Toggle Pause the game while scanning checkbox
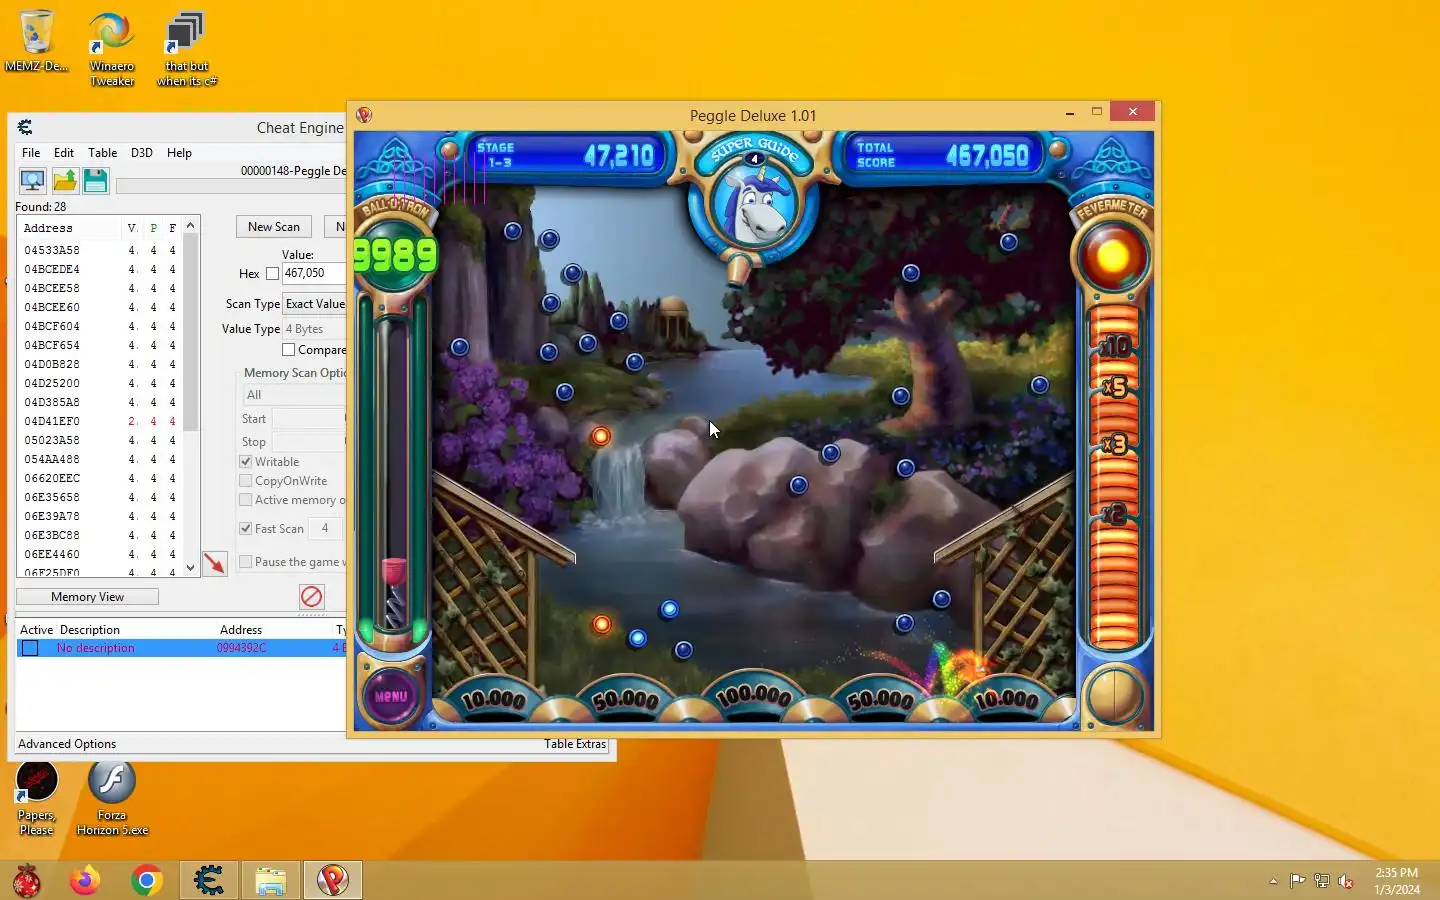 (x=245, y=562)
